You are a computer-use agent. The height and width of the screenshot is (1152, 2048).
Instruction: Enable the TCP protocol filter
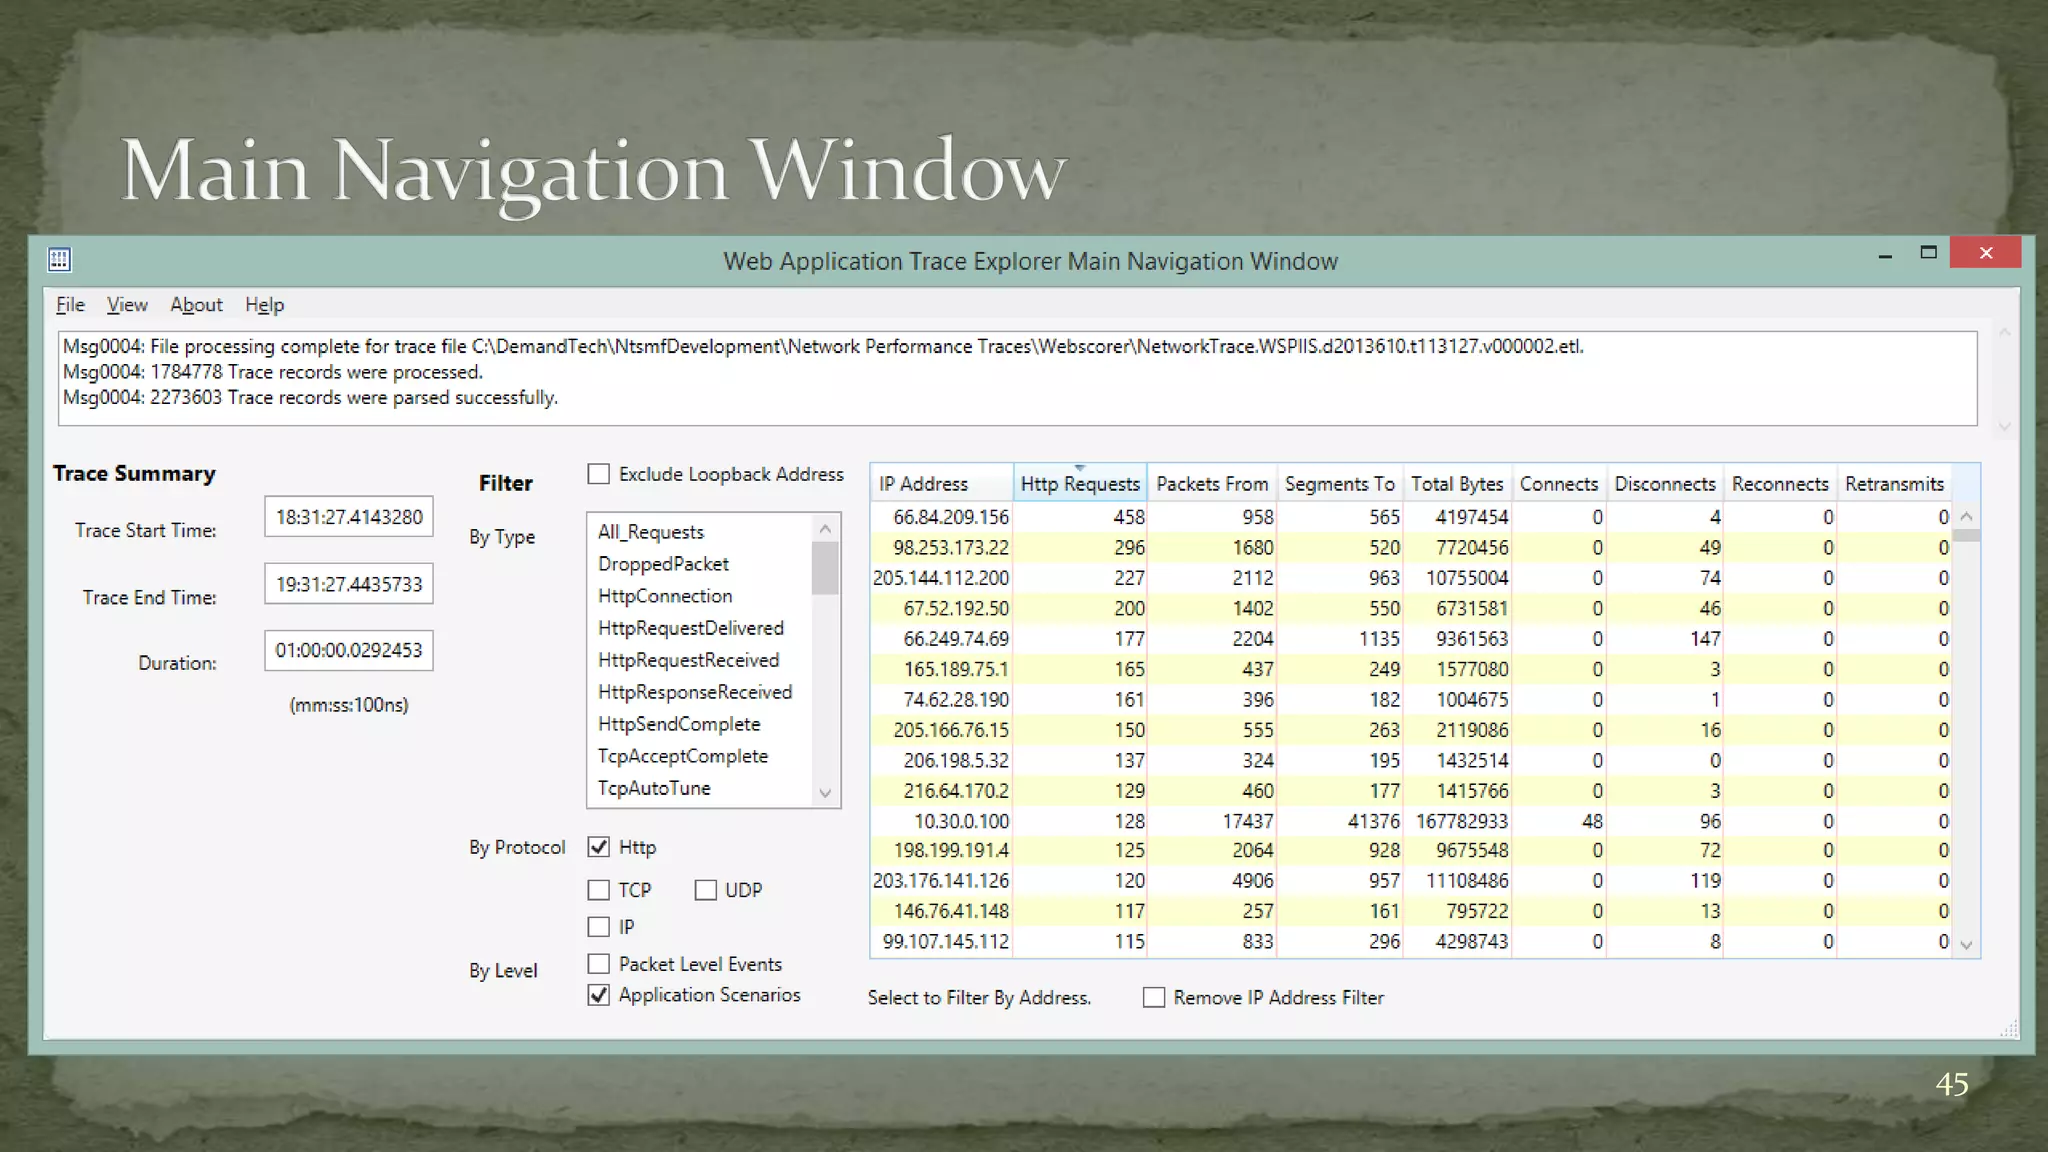coord(598,890)
